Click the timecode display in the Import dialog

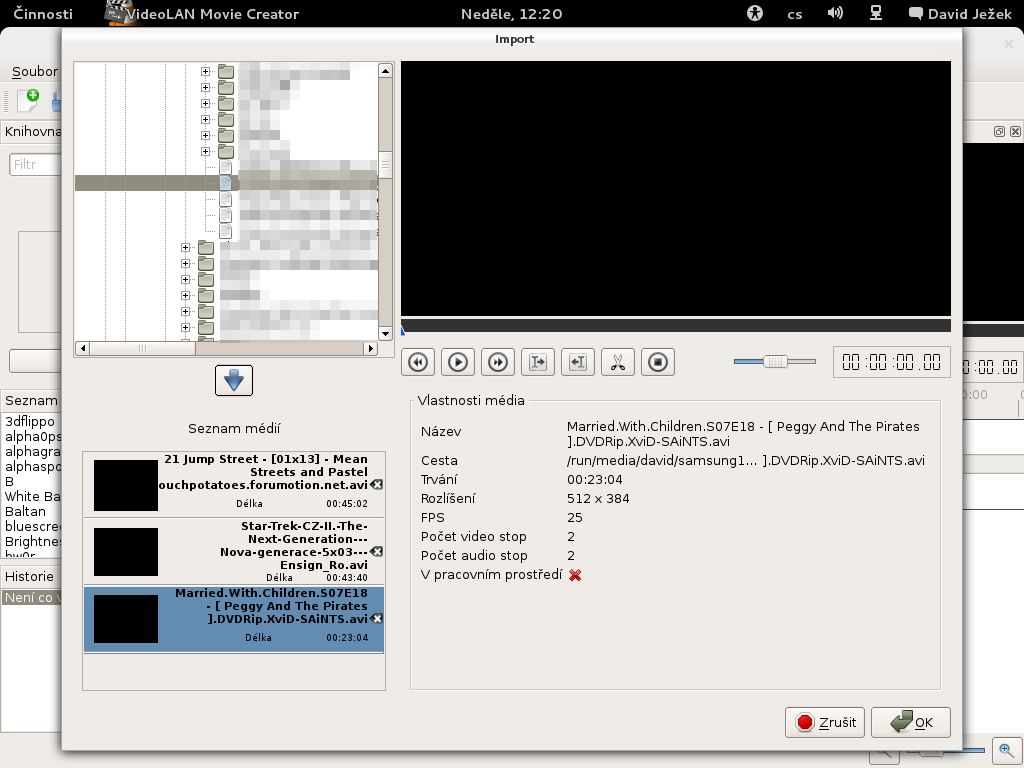891,362
